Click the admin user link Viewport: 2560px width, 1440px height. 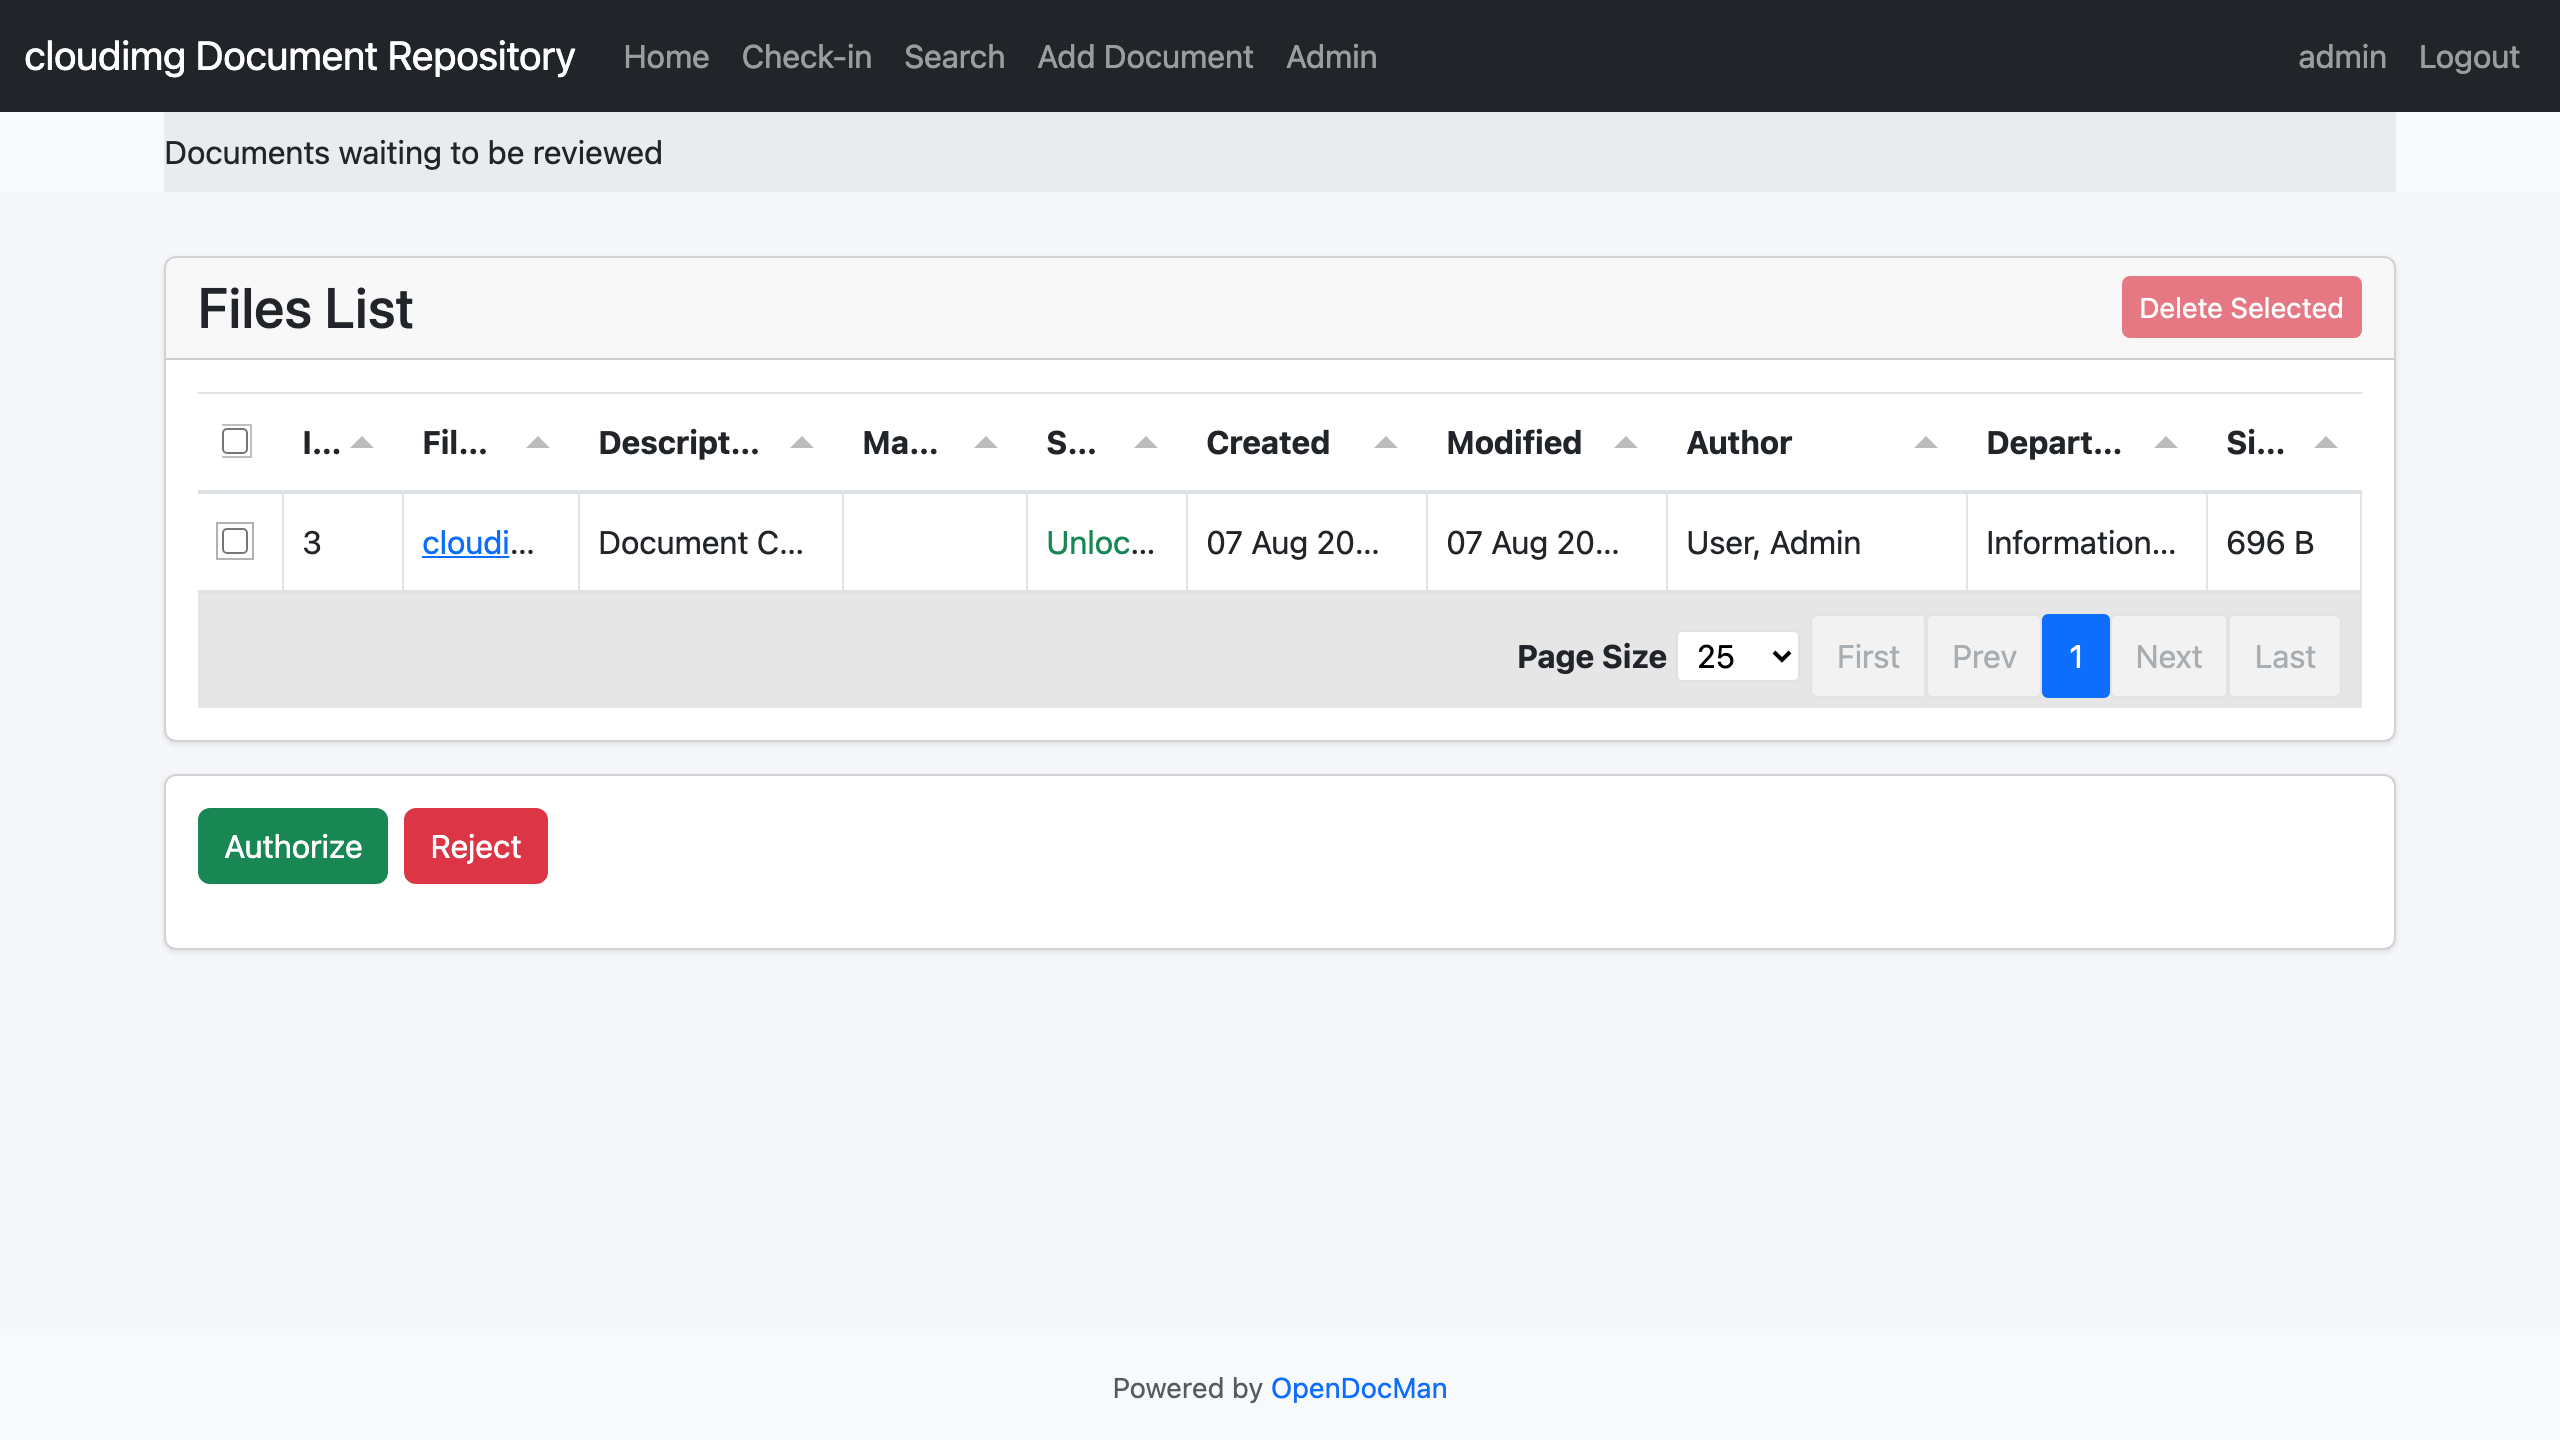(x=2342, y=57)
